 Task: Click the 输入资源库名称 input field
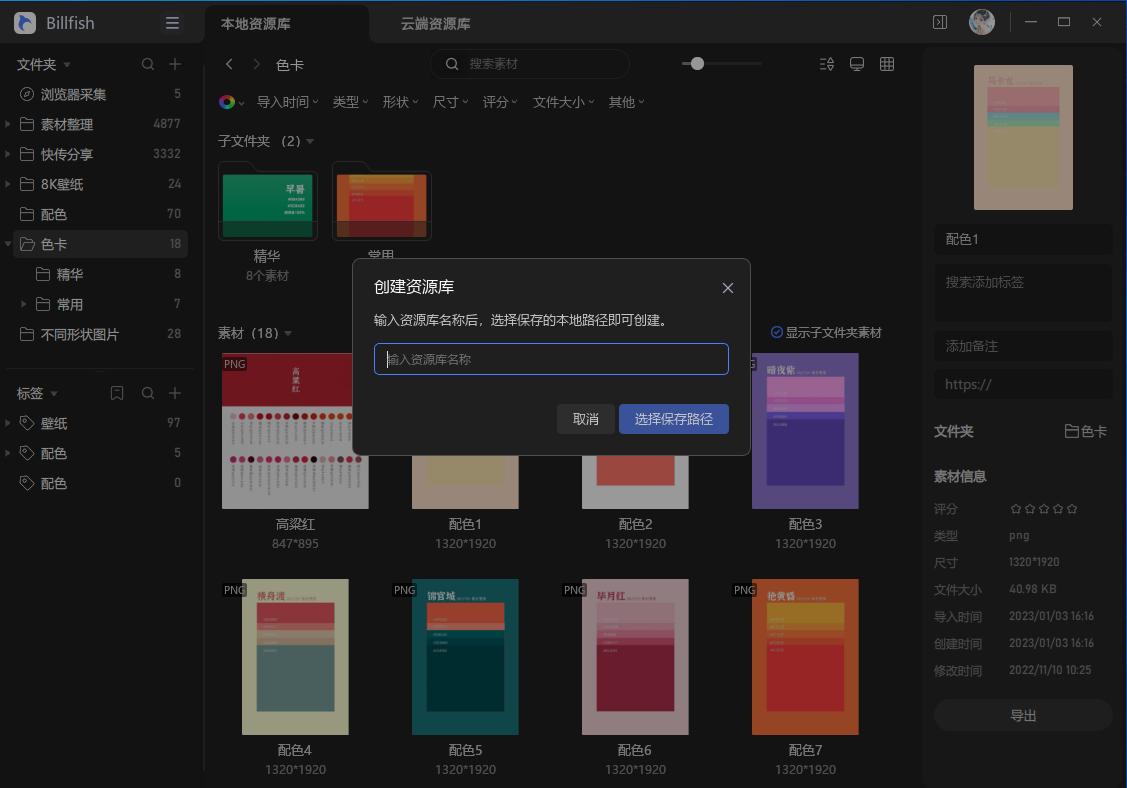[550, 359]
